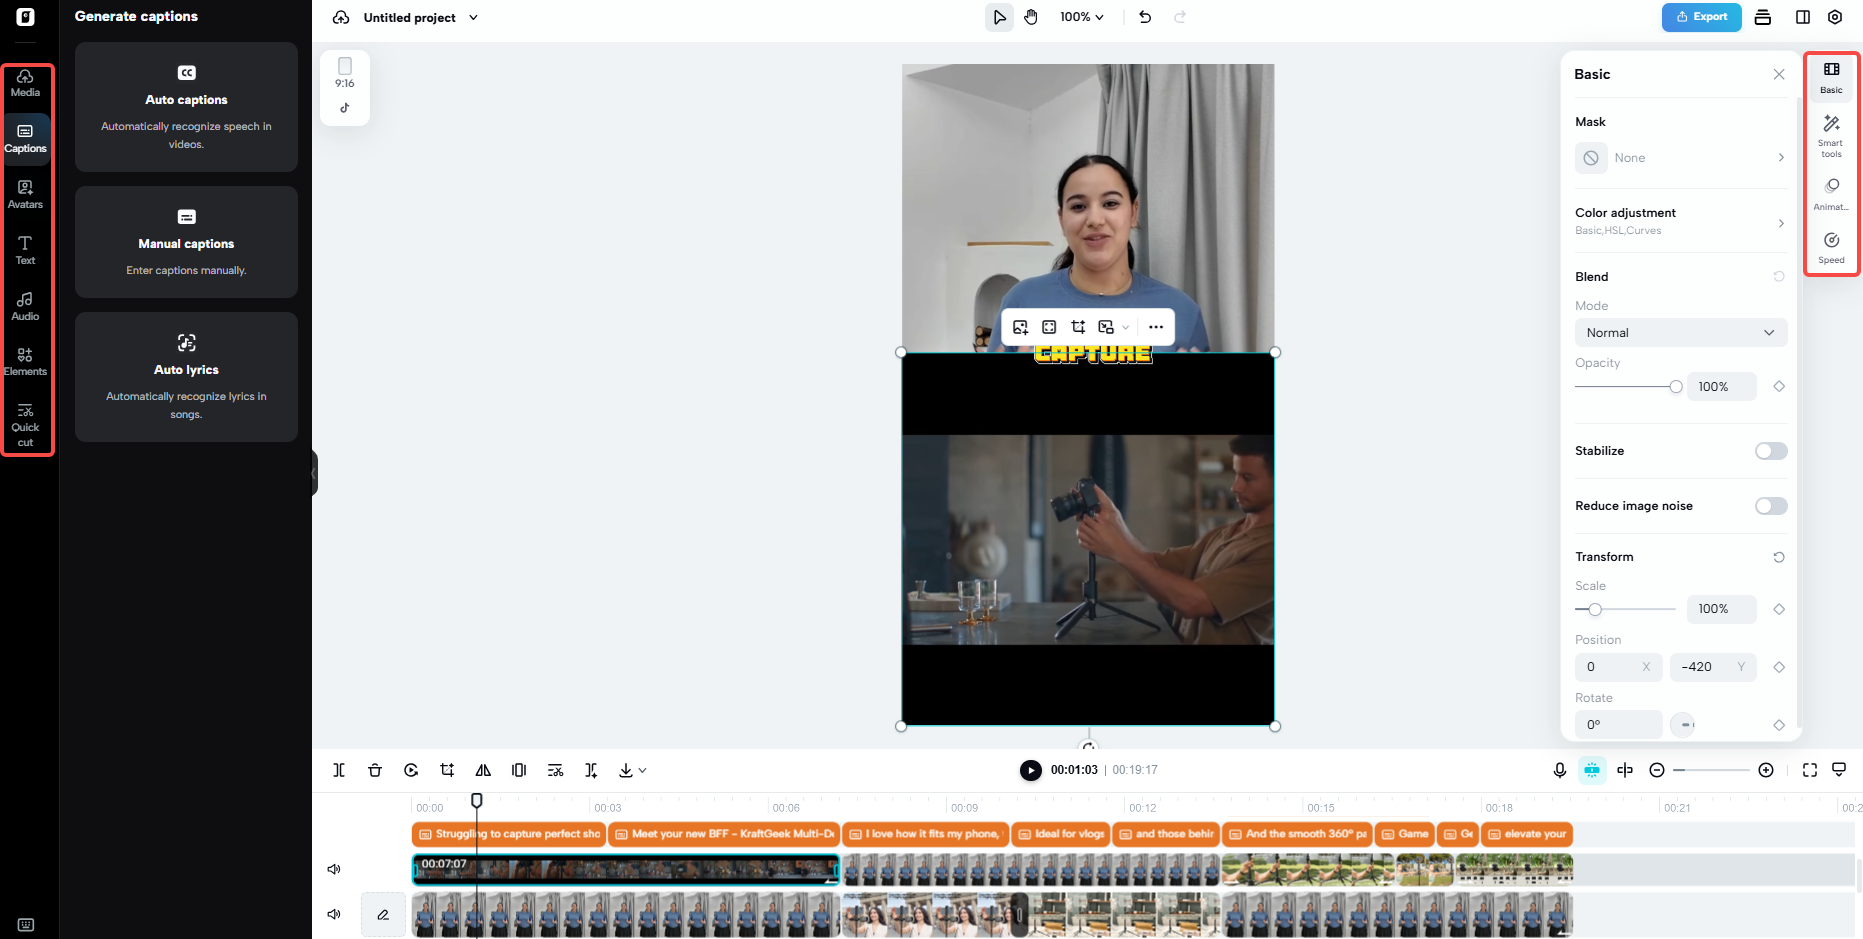Choose Manual captions
This screenshot has height=939, width=1863.
(186, 242)
